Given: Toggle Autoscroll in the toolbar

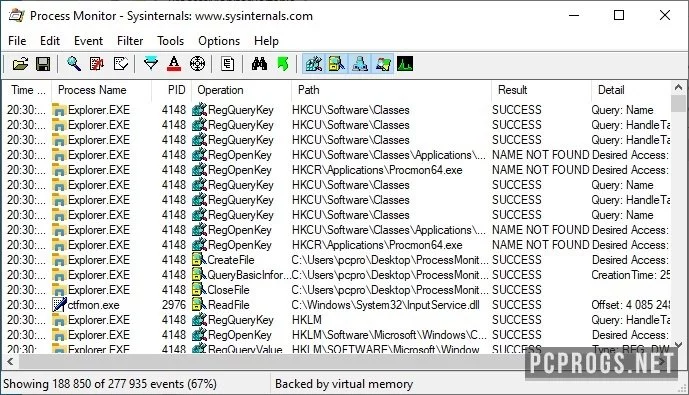Looking at the screenshot, I should pos(97,64).
